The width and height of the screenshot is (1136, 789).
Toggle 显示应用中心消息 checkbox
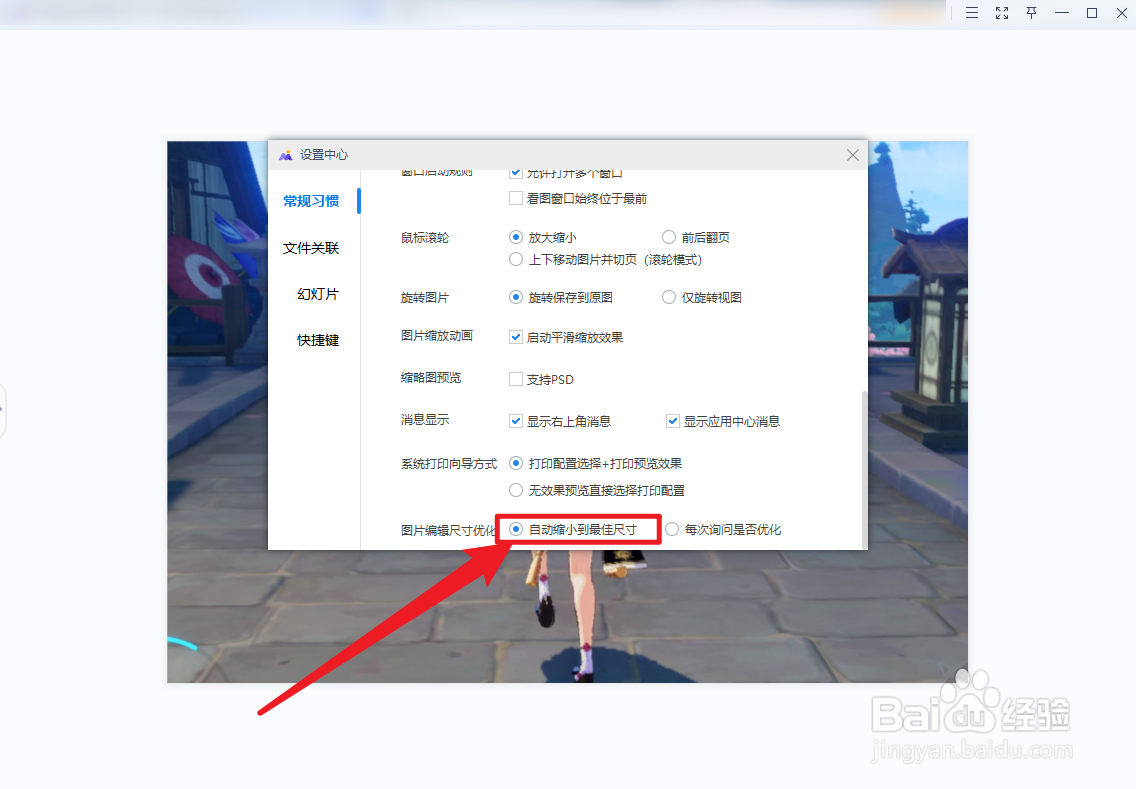[673, 421]
